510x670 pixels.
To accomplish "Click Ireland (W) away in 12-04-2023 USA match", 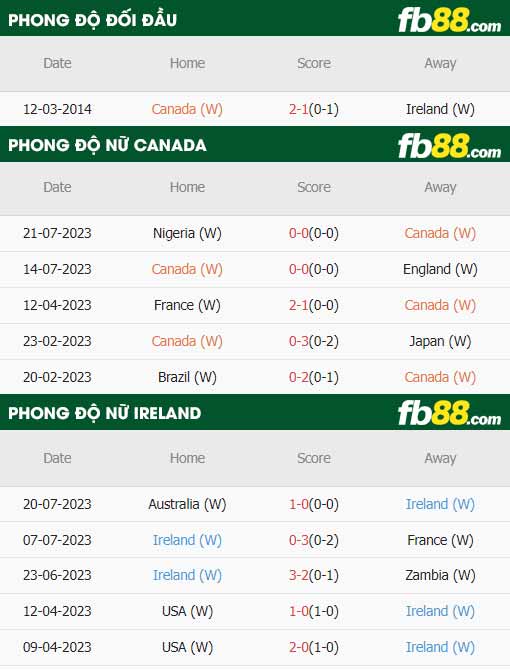I will tap(440, 611).
